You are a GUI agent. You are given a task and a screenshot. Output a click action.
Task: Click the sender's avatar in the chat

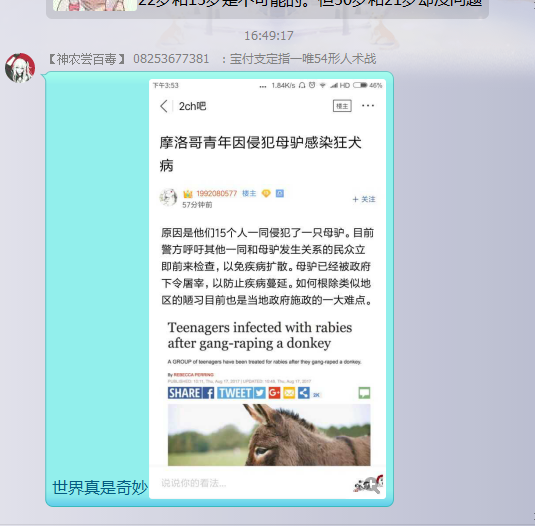pyautogui.click(x=20, y=68)
